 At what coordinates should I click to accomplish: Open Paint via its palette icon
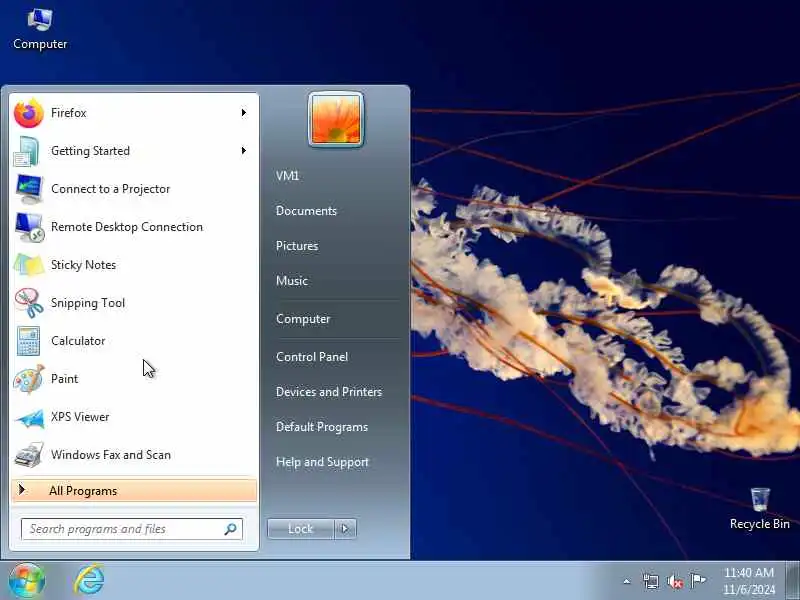click(29, 379)
